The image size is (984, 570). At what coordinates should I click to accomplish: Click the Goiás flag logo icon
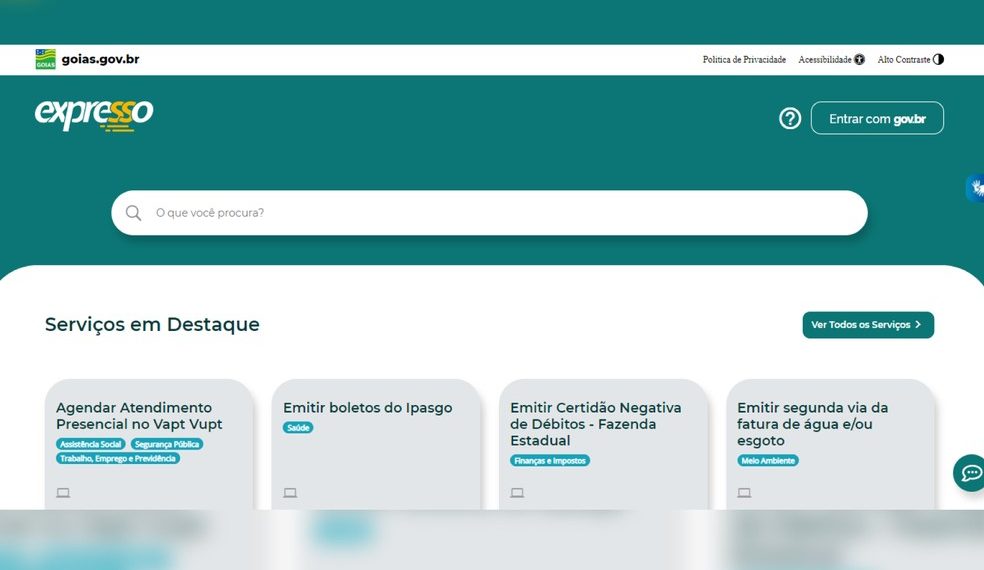45,59
